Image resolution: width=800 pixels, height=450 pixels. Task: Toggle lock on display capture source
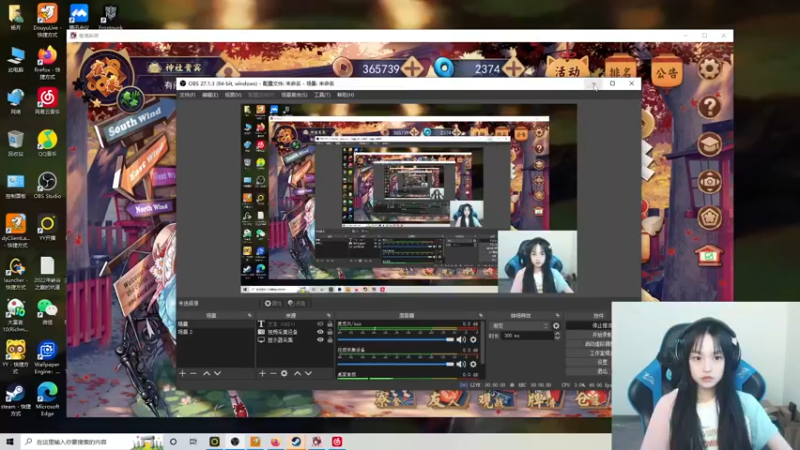point(330,340)
